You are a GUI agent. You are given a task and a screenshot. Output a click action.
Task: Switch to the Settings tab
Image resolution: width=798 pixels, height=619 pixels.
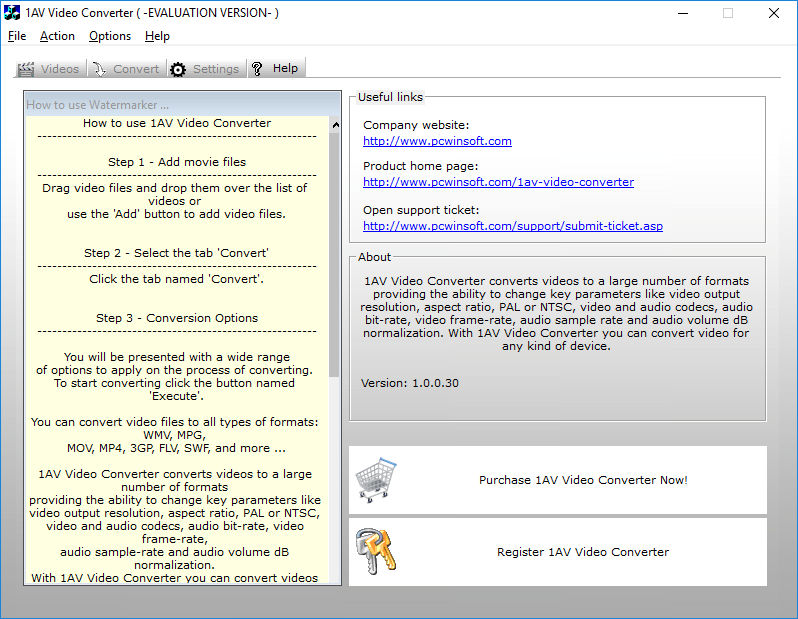207,69
